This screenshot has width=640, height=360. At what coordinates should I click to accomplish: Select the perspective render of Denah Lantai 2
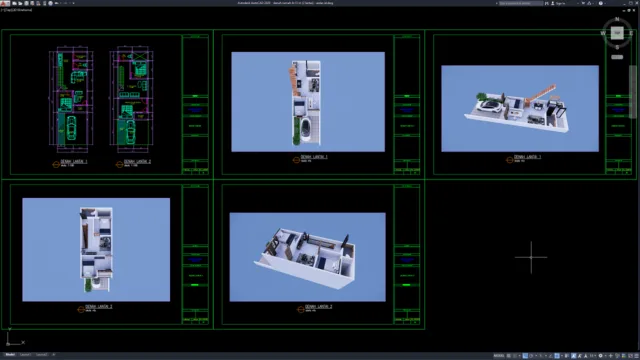[x=307, y=257]
